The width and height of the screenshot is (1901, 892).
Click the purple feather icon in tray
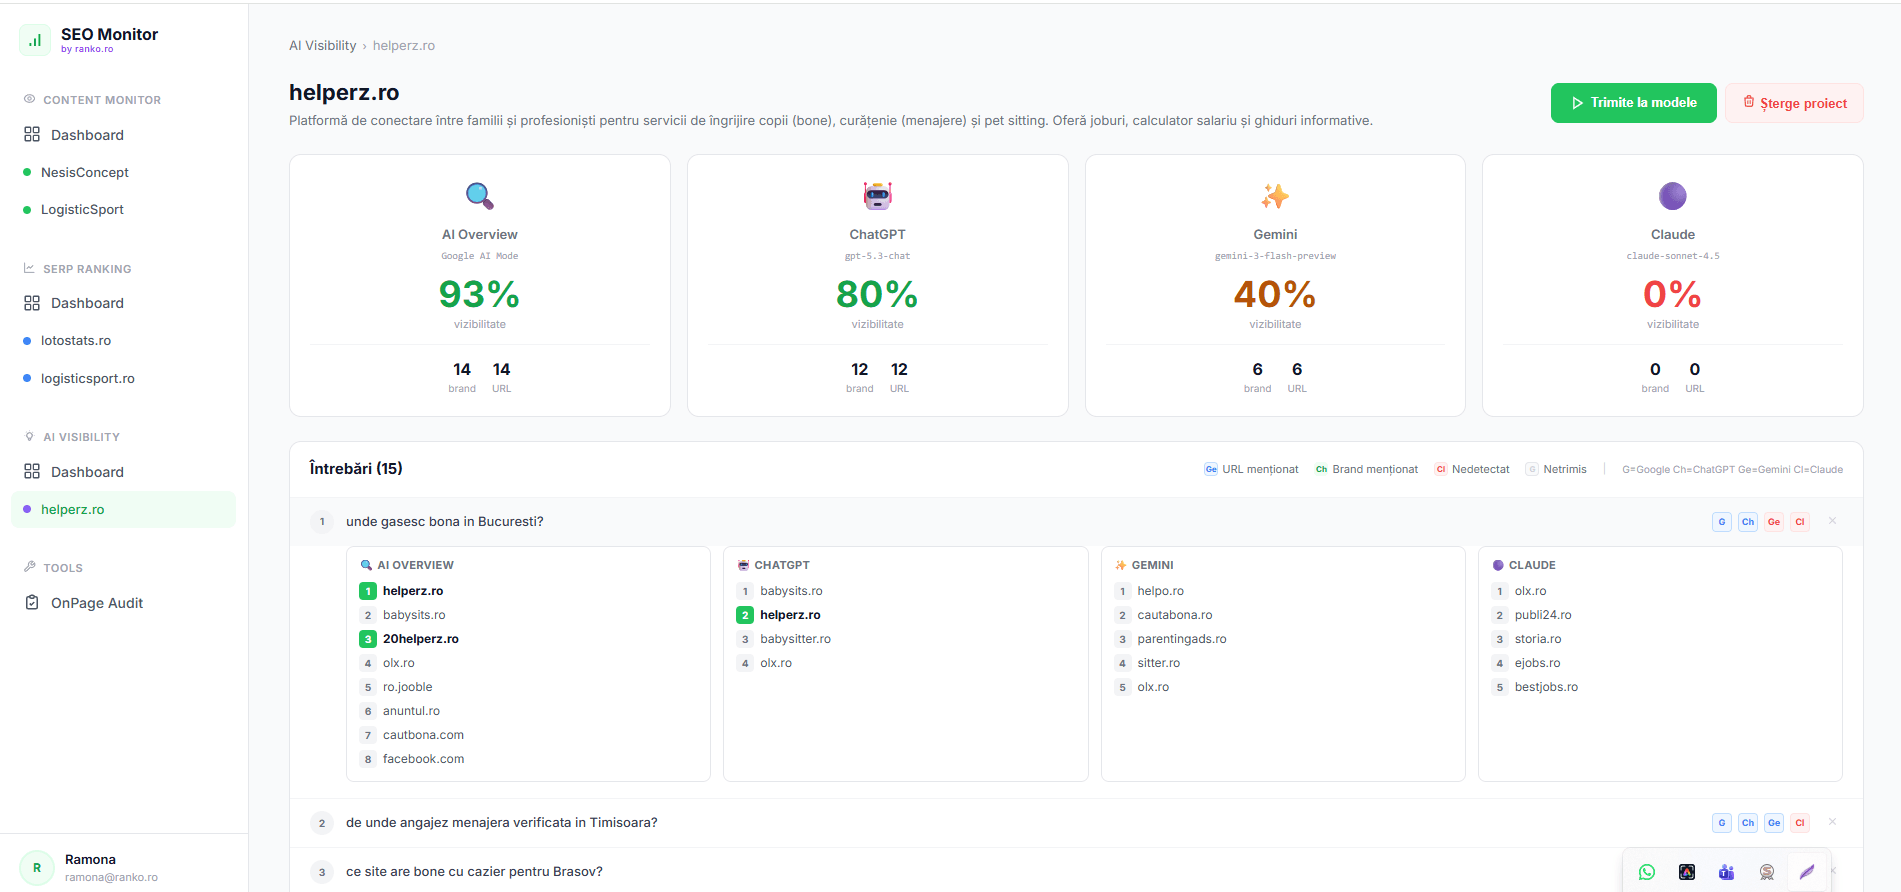tap(1806, 872)
